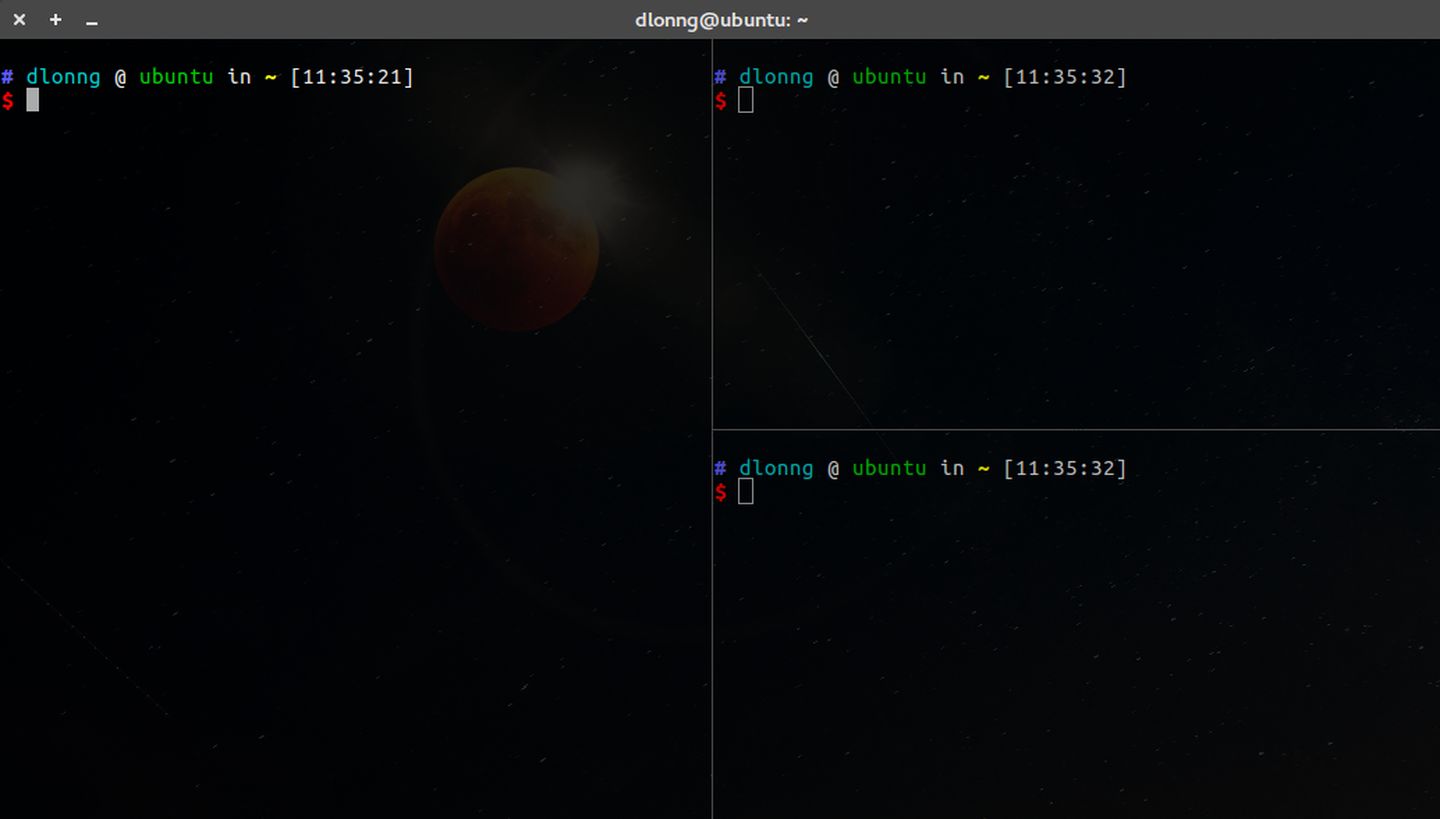Click username 'dlonng' in the top-right pane prompt
This screenshot has height=819, width=1440.
click(x=776, y=77)
